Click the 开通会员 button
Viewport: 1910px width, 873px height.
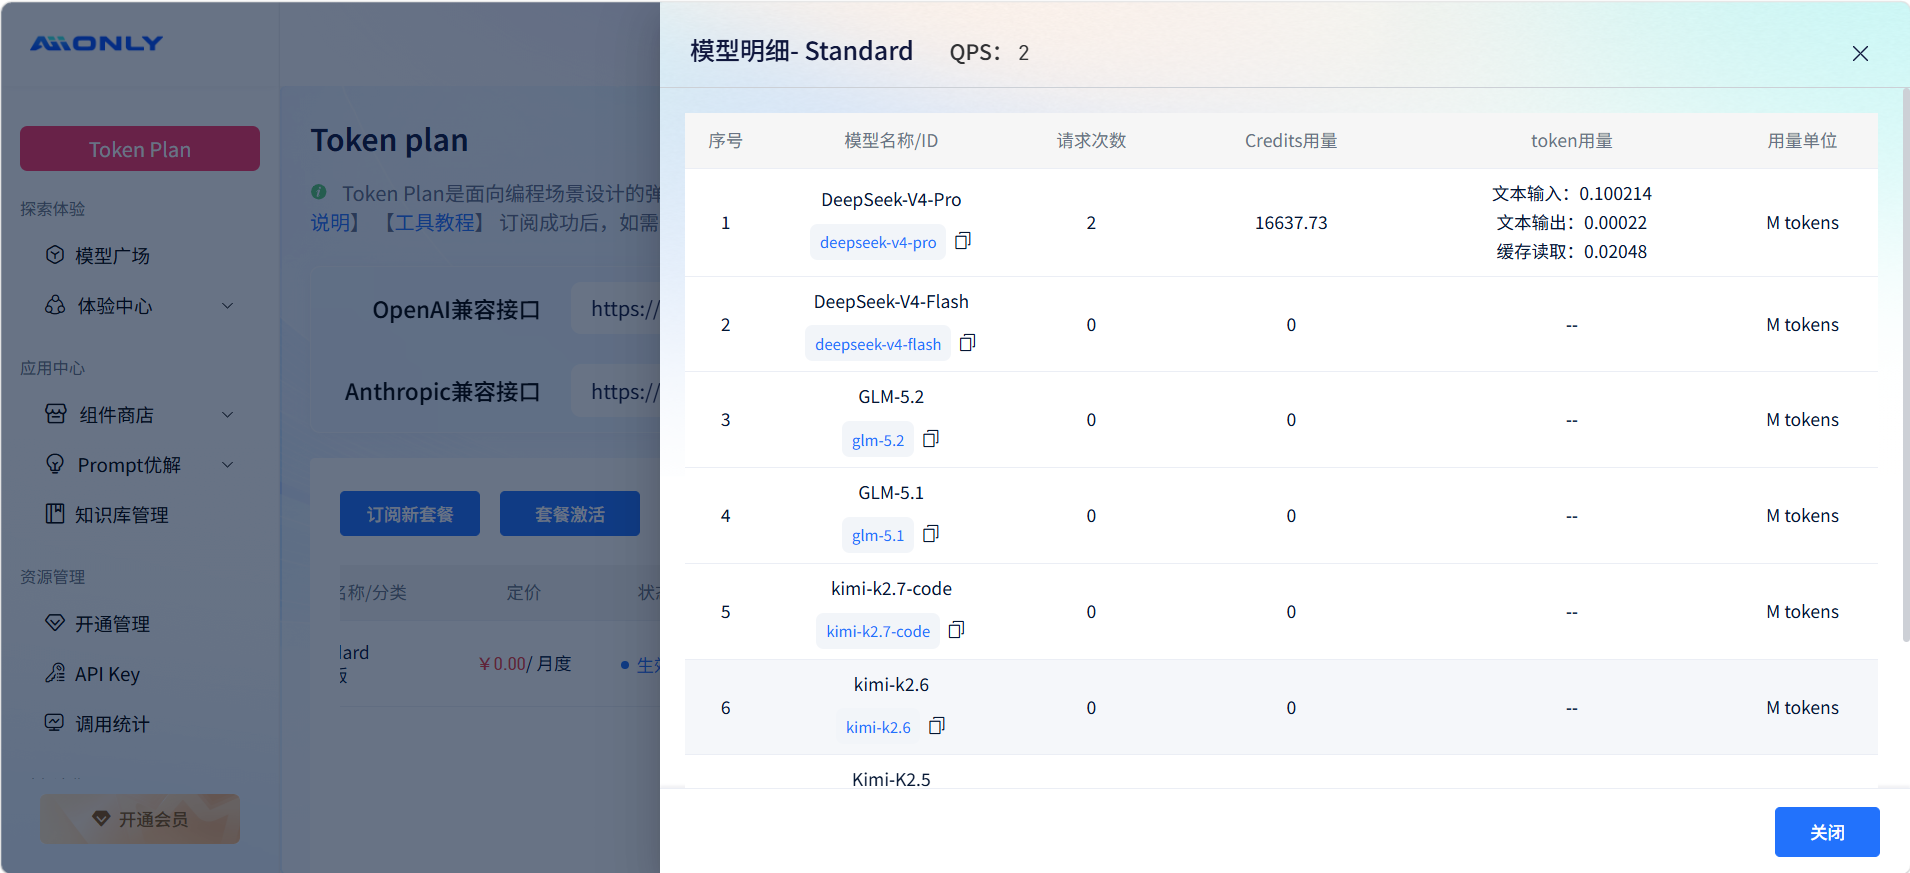140,819
